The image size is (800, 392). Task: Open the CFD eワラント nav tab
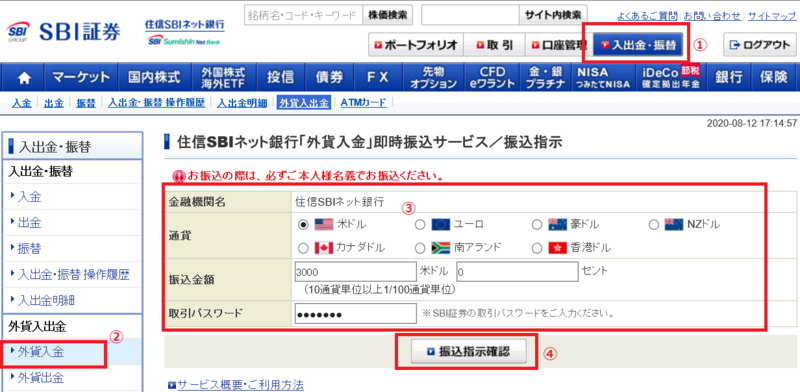pos(492,78)
